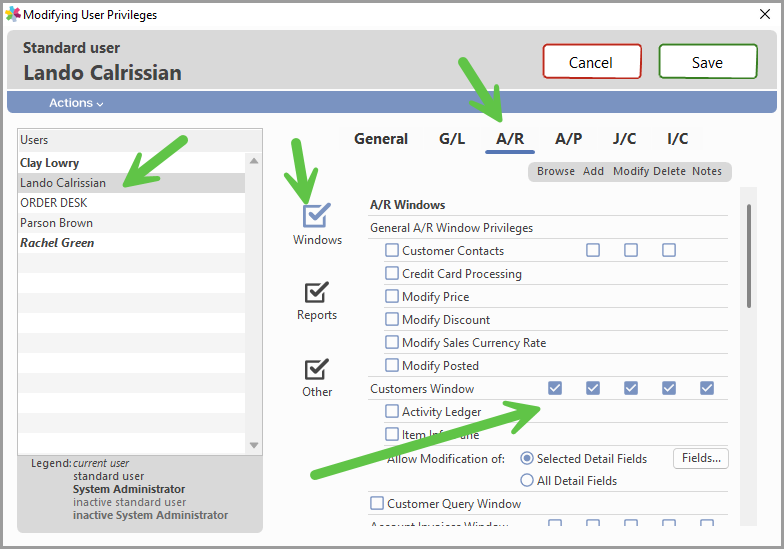Switch to the I/C tab
Image resolution: width=784 pixels, height=549 pixels.
click(678, 138)
